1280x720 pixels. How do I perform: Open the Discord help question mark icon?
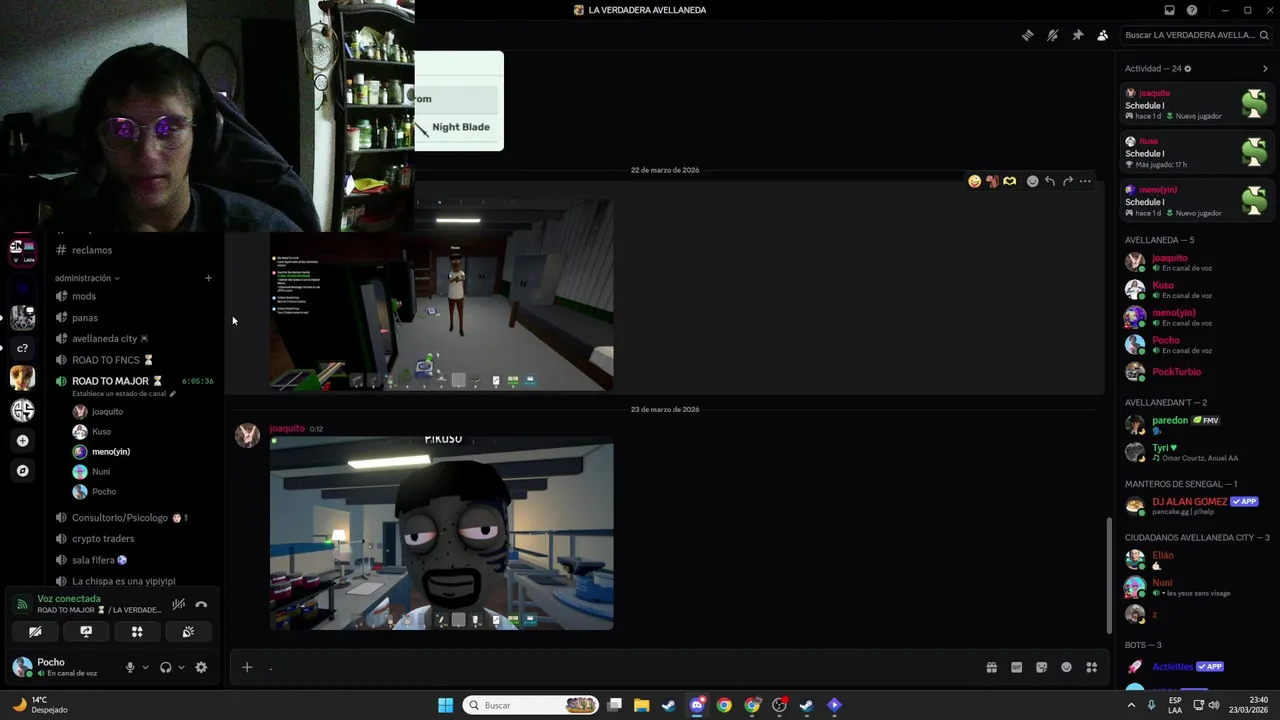[1192, 10]
